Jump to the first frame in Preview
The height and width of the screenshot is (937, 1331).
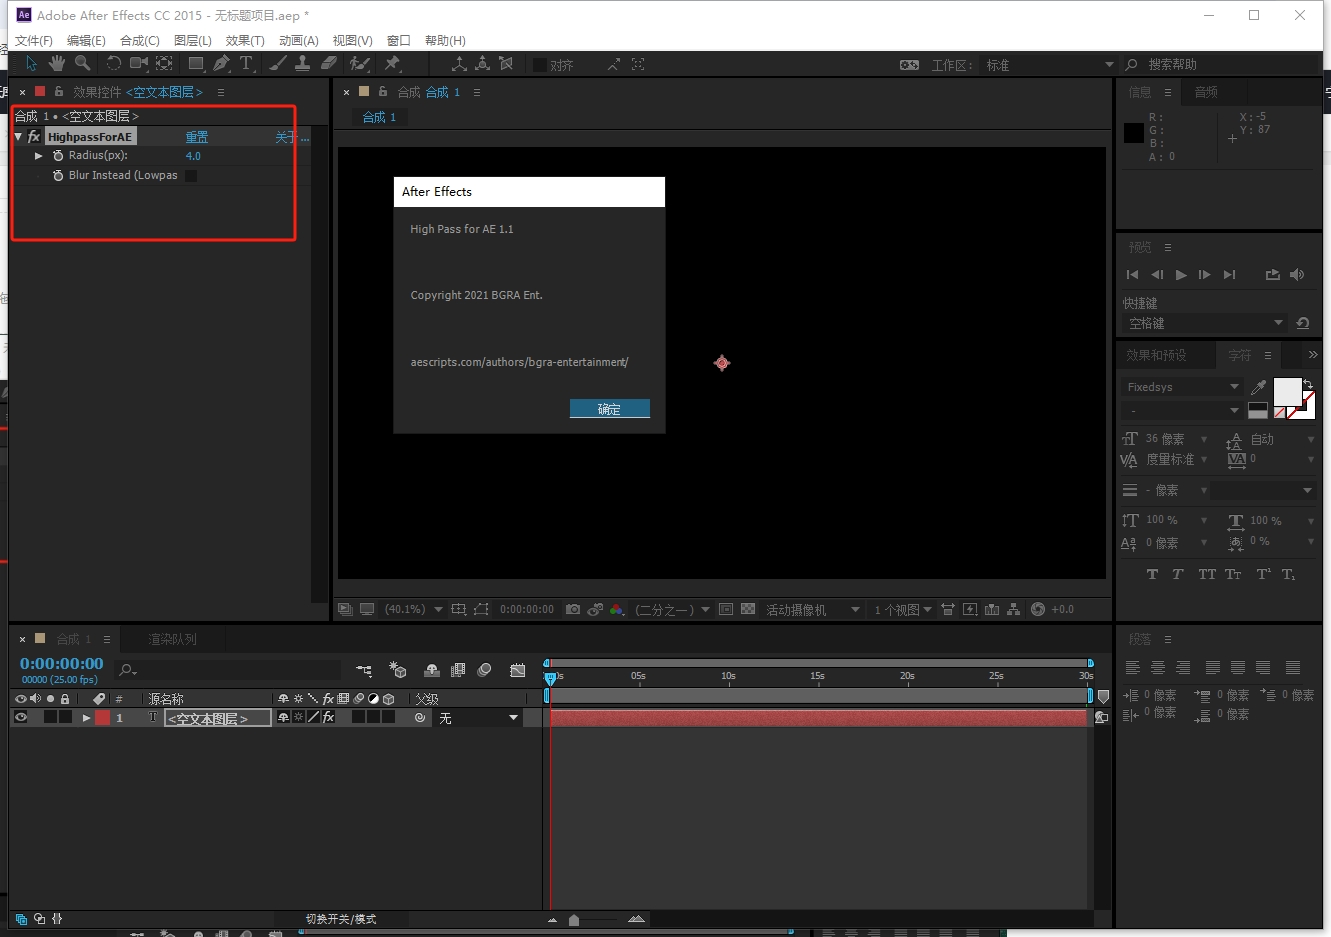click(1133, 274)
